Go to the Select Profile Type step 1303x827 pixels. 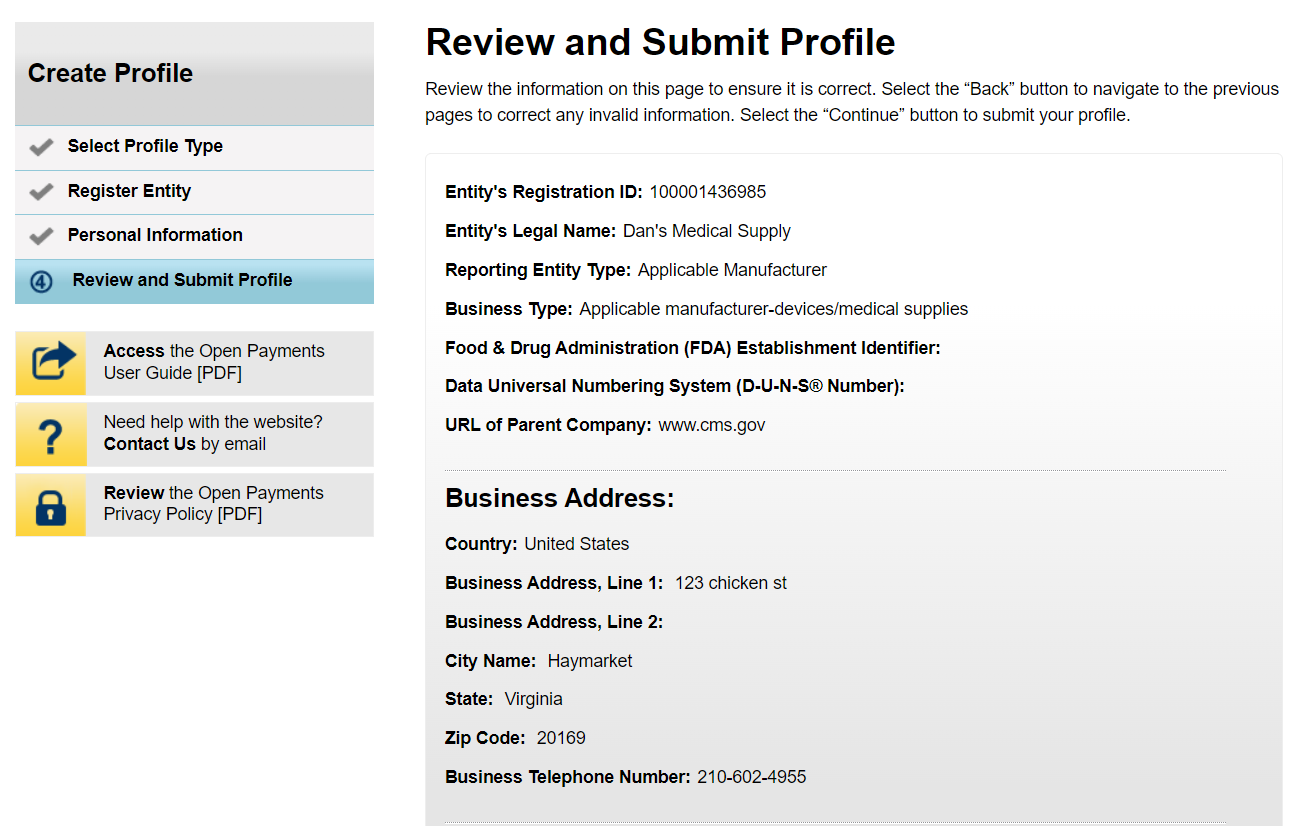[x=145, y=146]
